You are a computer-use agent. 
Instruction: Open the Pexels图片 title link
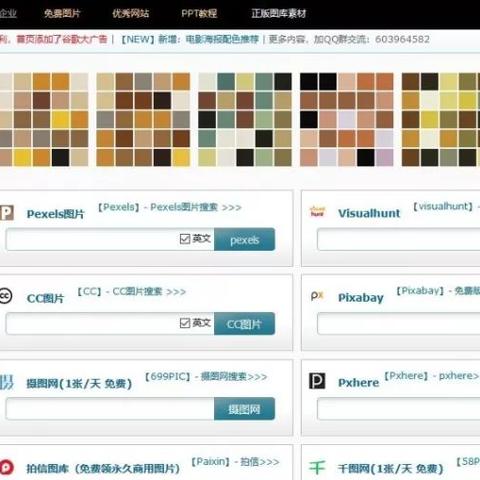(x=55, y=214)
